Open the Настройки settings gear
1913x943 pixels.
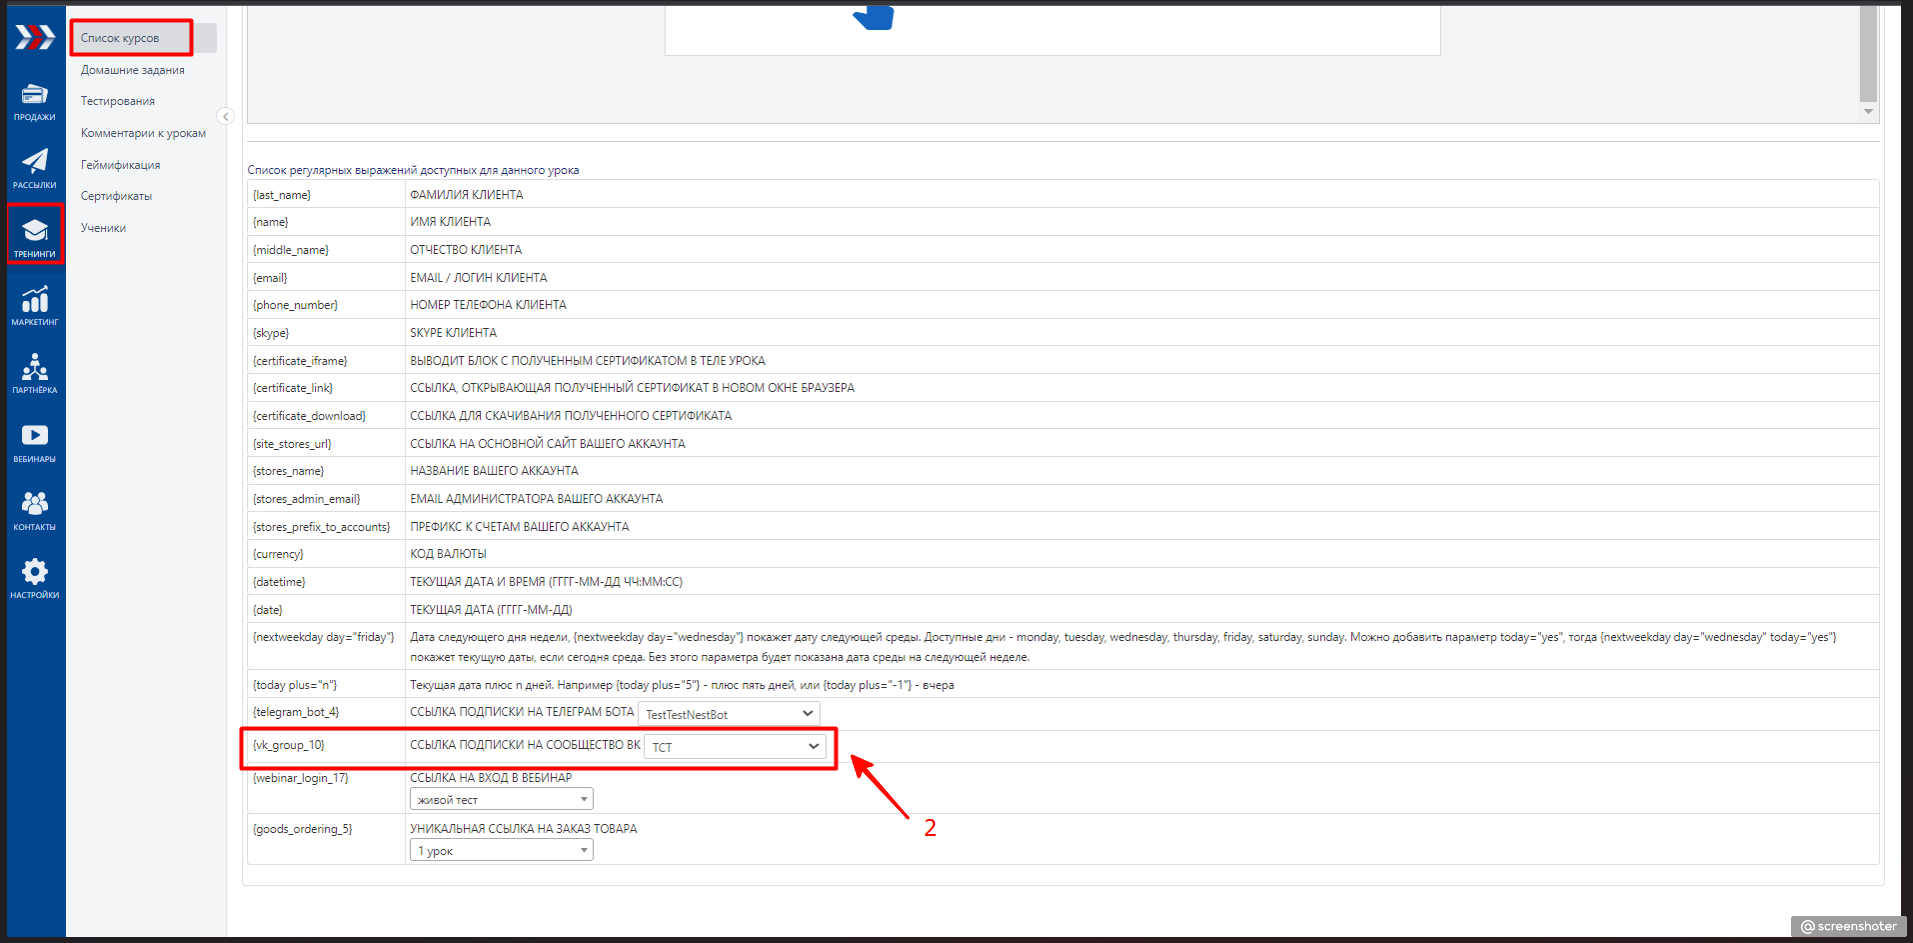35,578
